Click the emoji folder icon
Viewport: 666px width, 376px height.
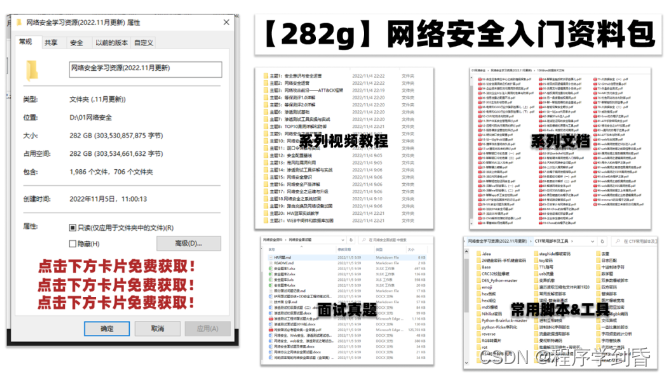pyautogui.click(x=479, y=287)
